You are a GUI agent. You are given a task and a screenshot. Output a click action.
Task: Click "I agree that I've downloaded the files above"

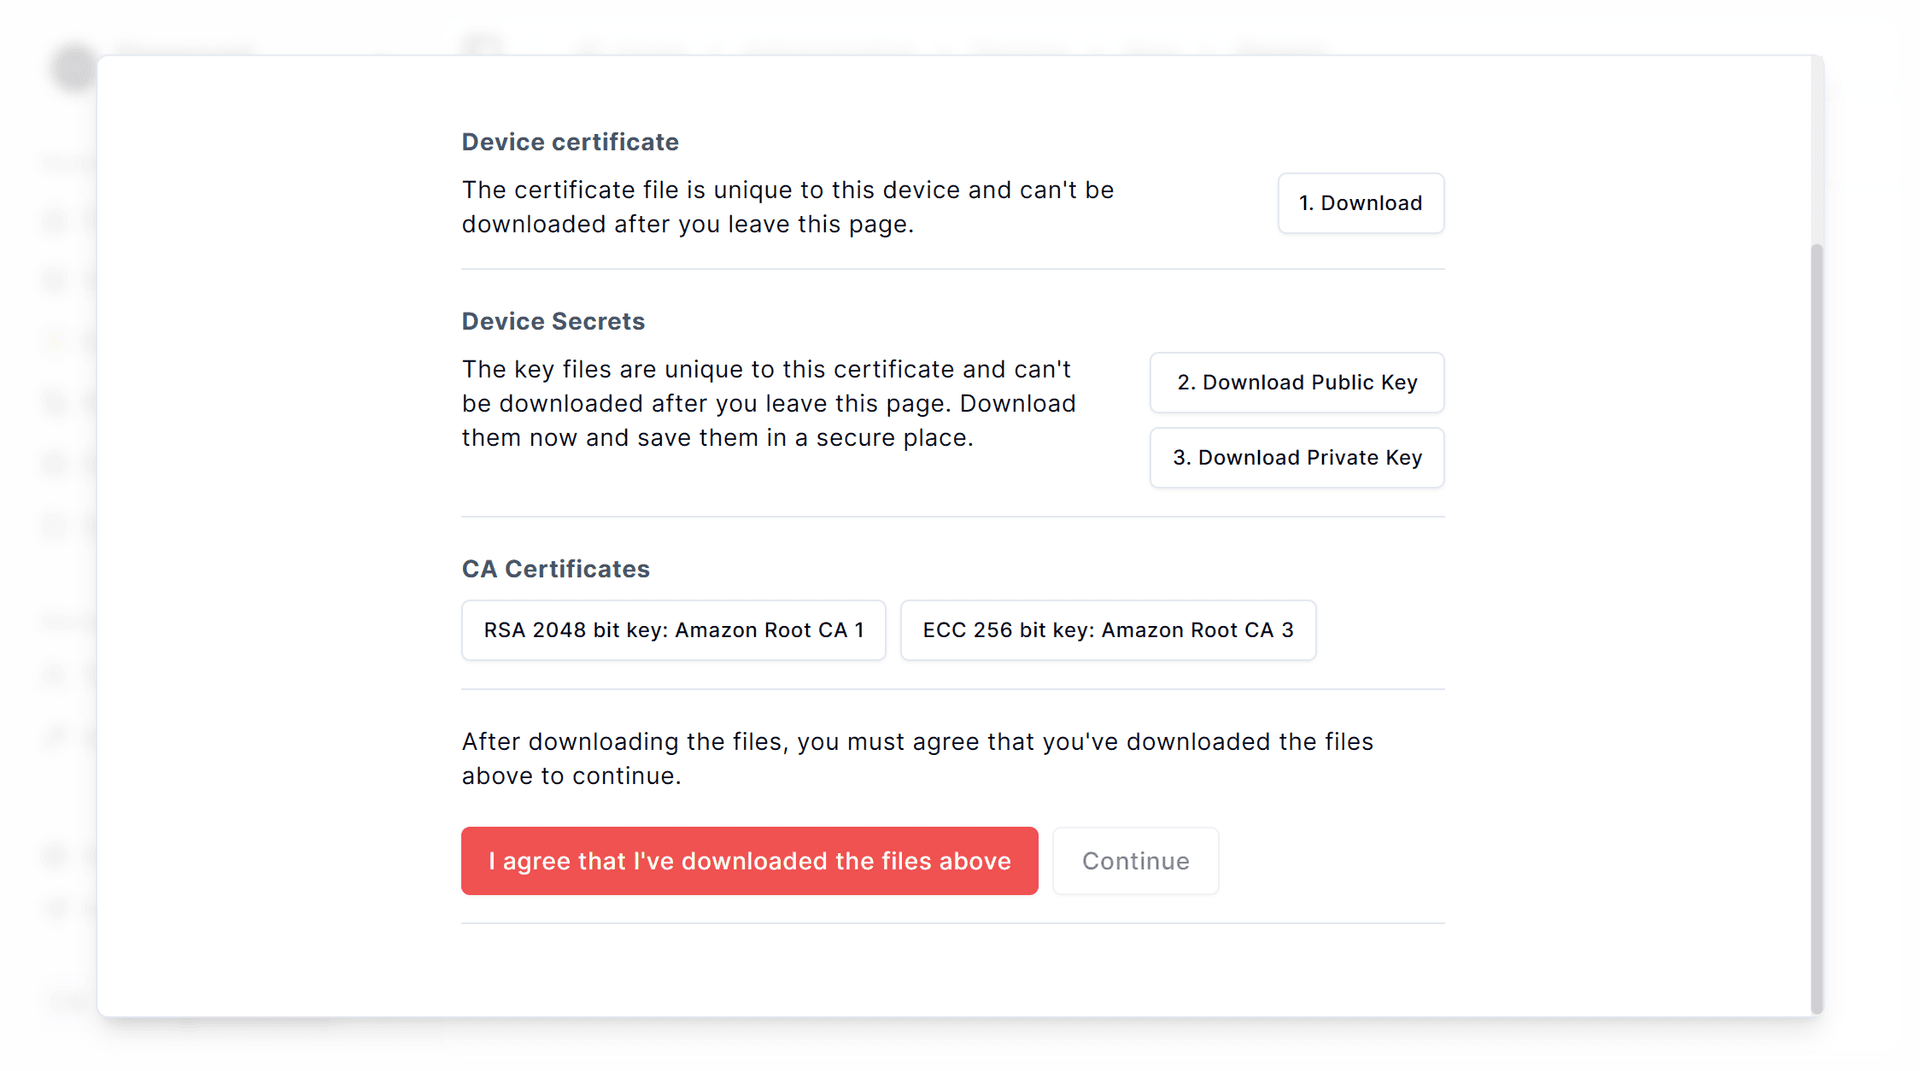pos(749,860)
